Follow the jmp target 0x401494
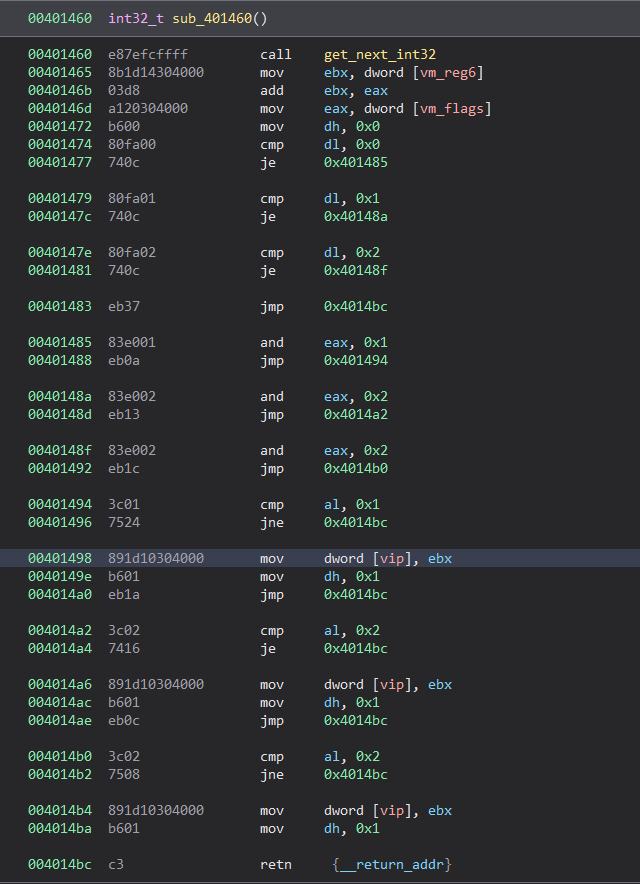Screen dimensions: 640x884 (x=356, y=360)
